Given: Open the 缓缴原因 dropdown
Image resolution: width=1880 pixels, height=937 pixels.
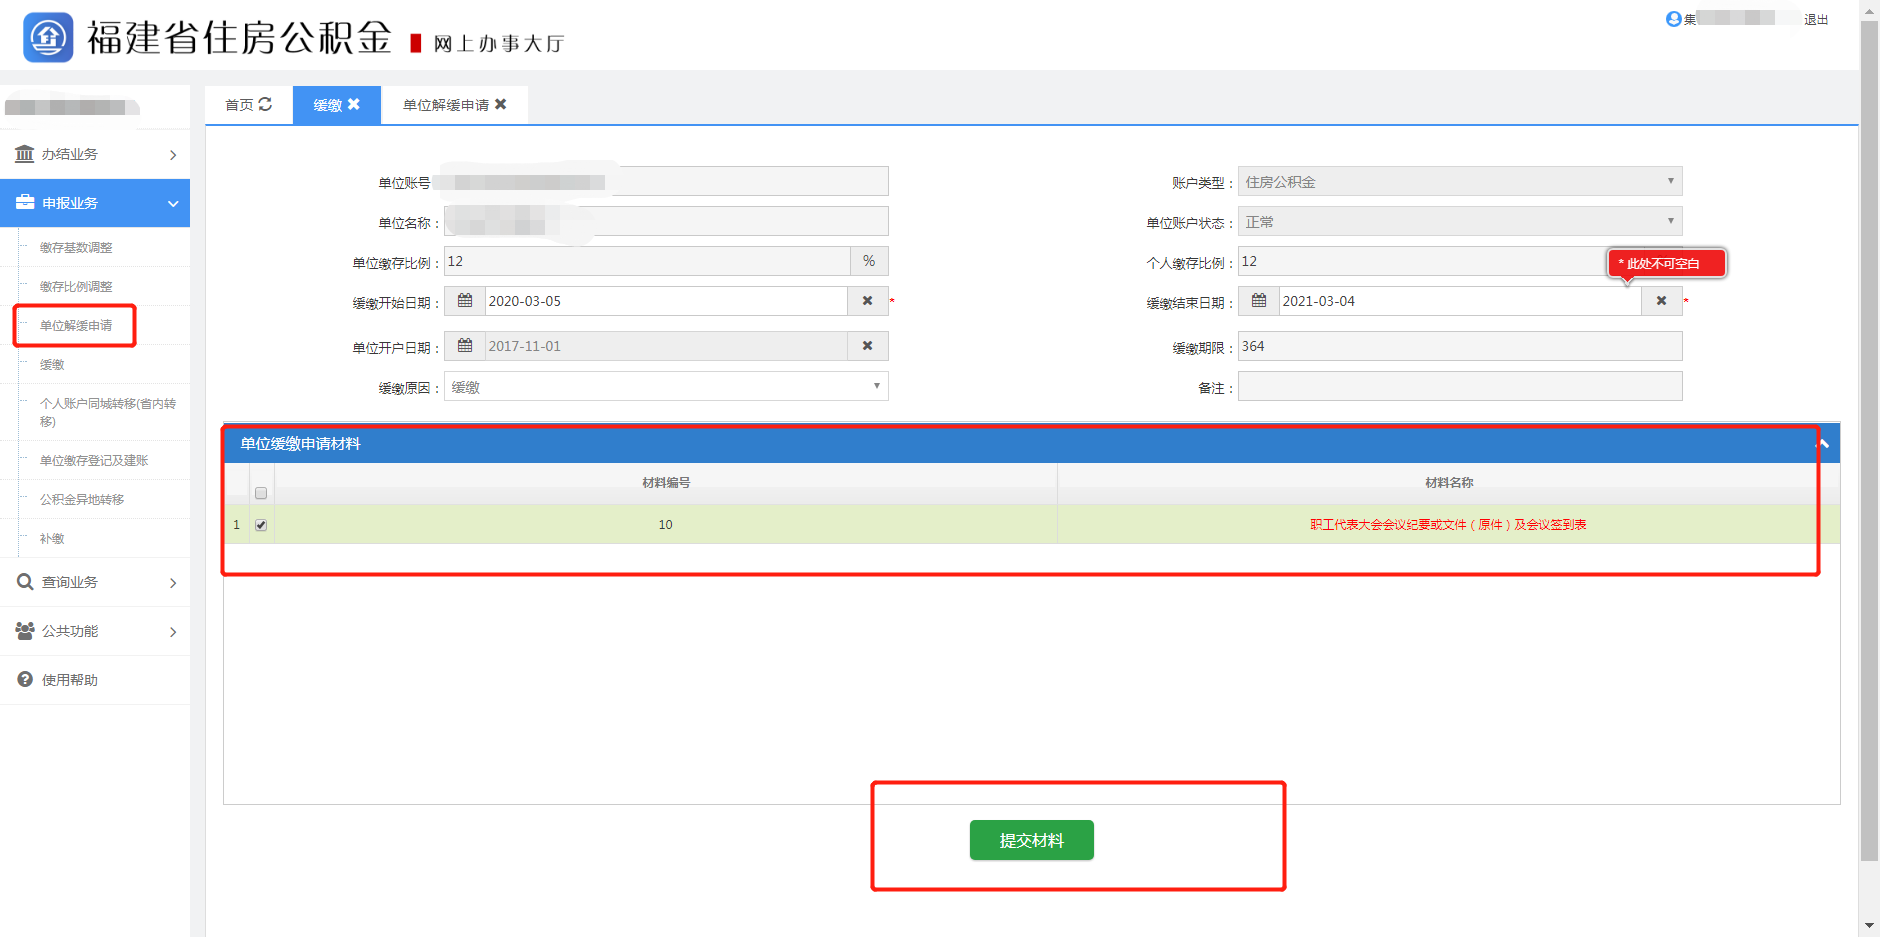Looking at the screenshot, I should click(666, 387).
